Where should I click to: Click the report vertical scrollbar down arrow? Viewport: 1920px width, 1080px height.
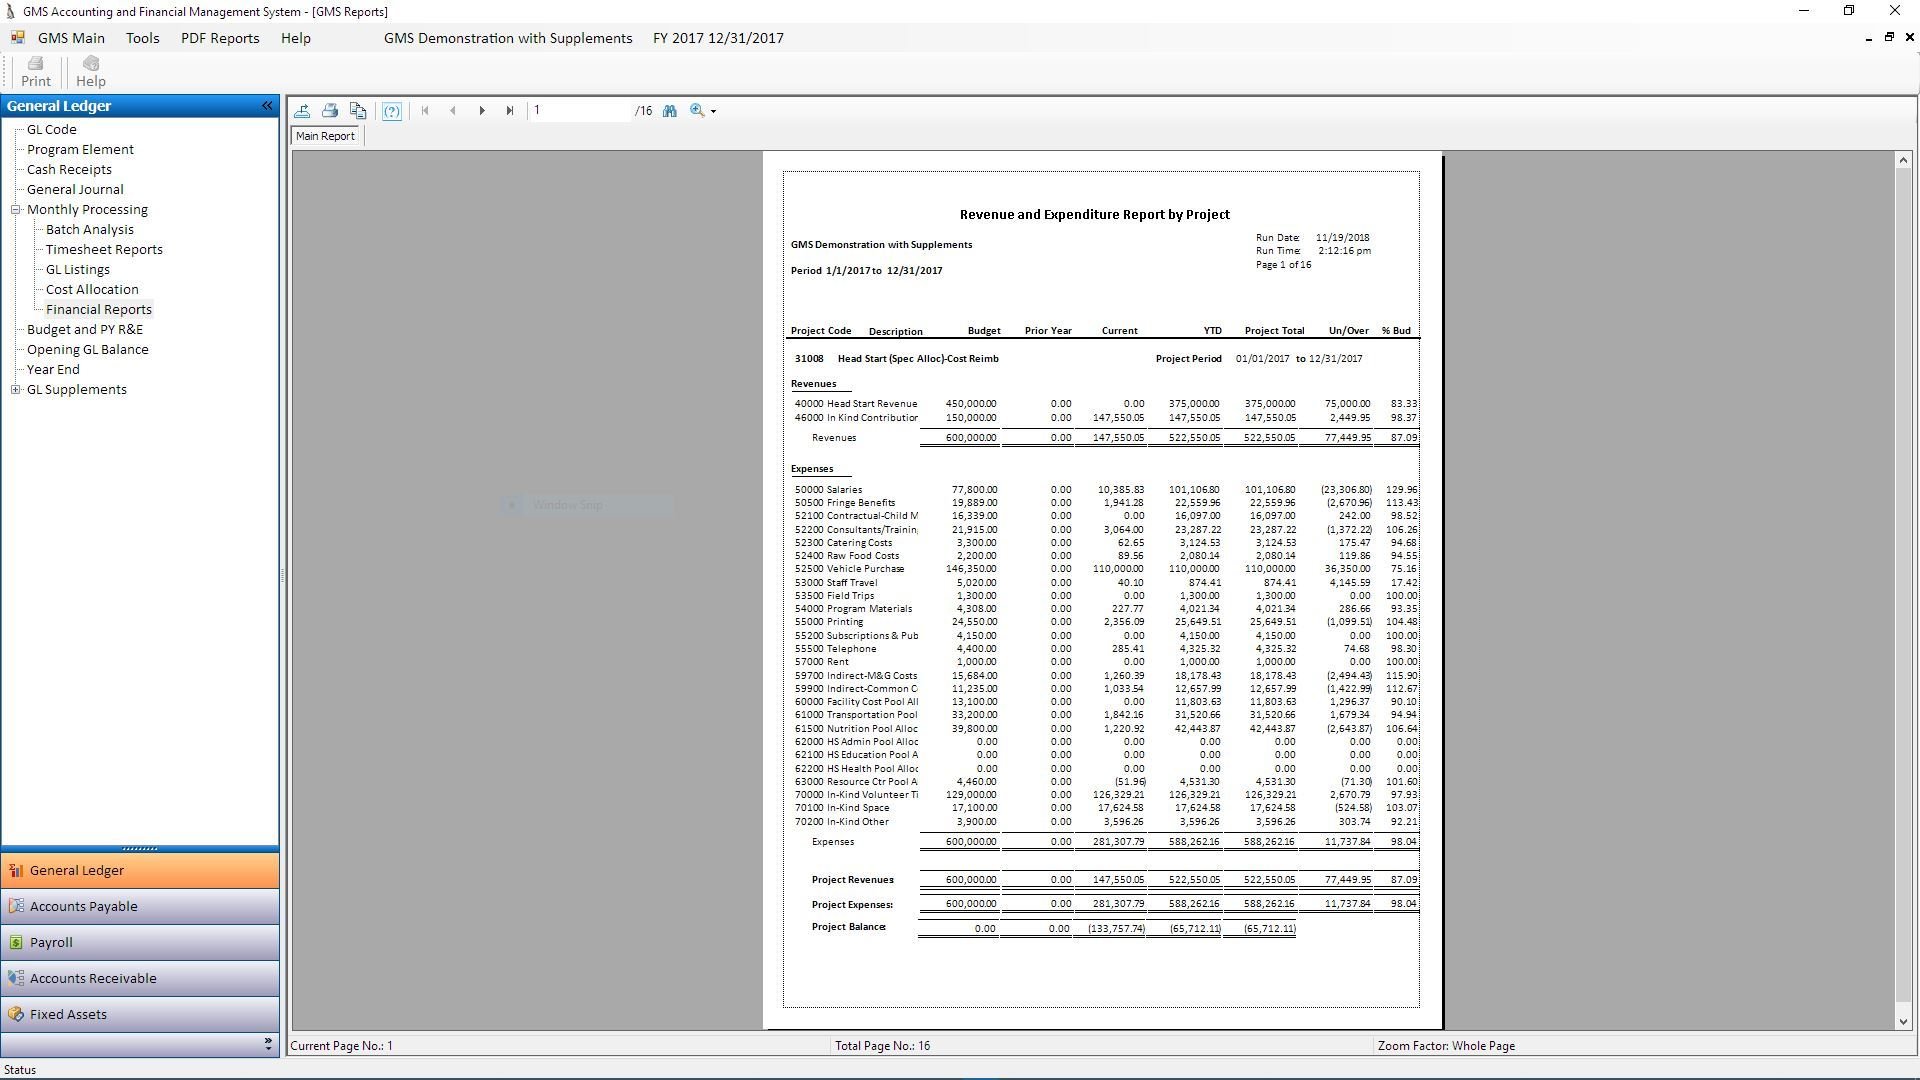coord(1903,1021)
